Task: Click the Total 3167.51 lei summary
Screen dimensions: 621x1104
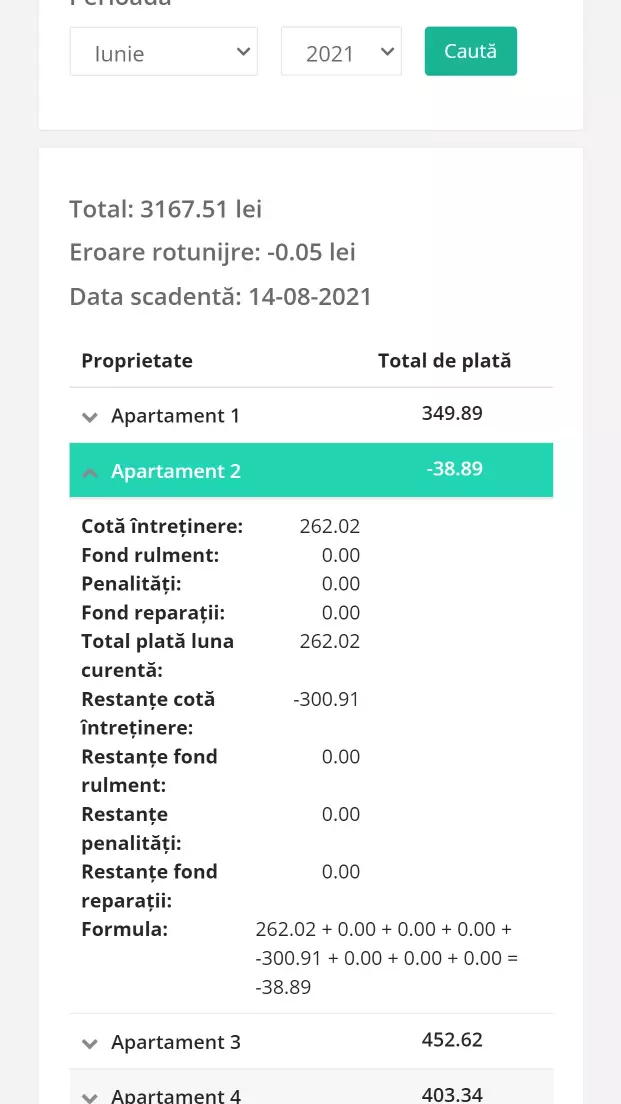Action: [x=166, y=209]
